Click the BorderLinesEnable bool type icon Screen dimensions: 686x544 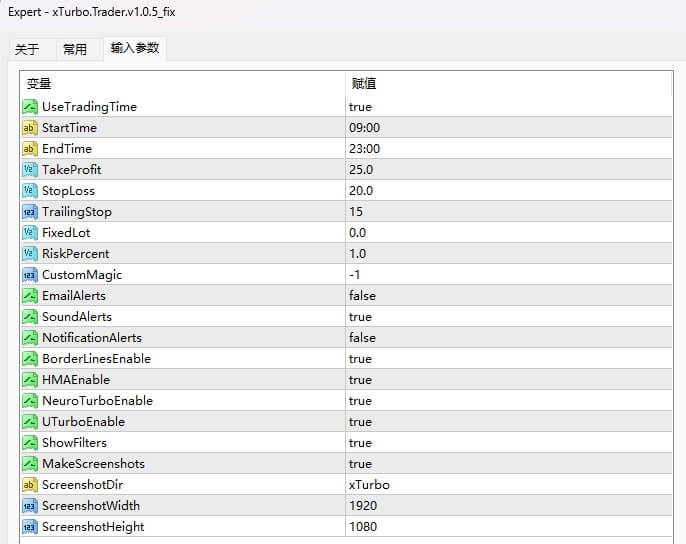tap(30, 359)
